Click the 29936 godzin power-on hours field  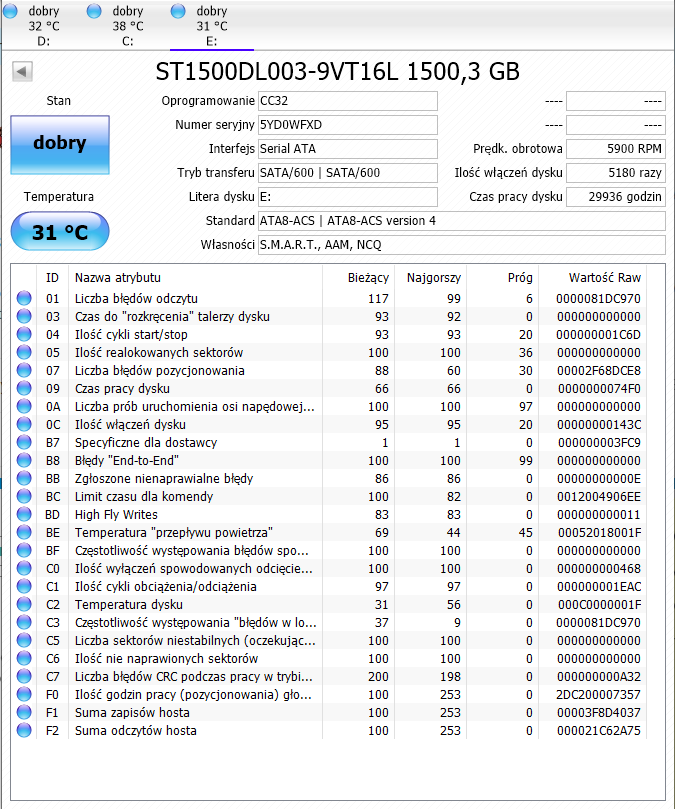pos(616,197)
